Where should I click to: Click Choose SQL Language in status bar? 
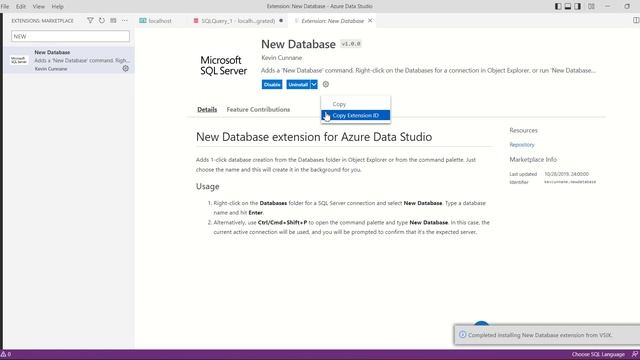[598, 354]
